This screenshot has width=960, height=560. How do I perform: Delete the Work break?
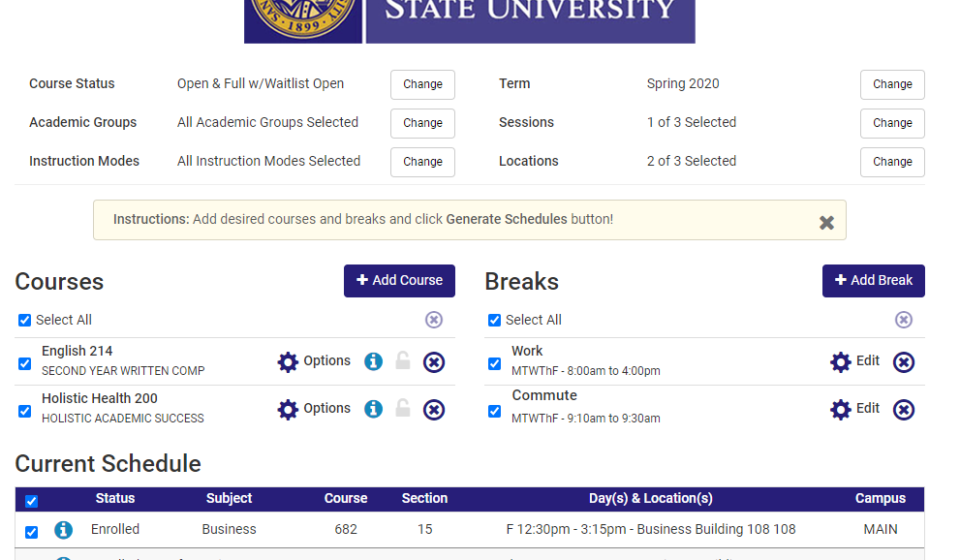click(x=904, y=362)
